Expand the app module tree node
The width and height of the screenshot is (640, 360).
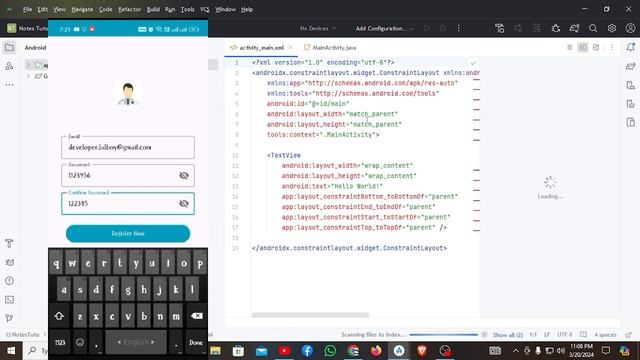[x=28, y=65]
